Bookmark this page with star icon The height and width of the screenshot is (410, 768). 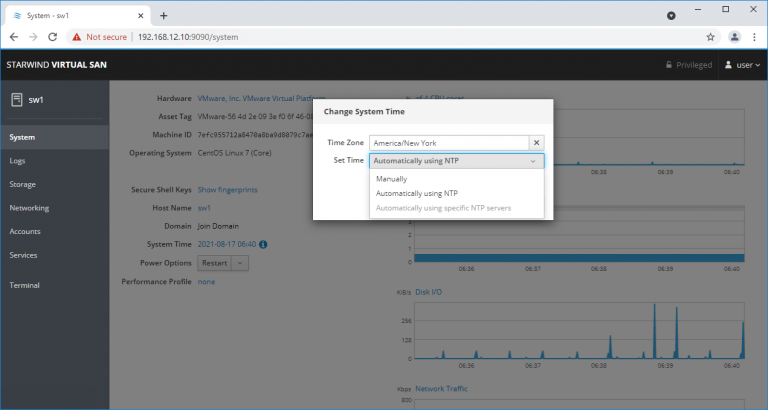tap(710, 37)
